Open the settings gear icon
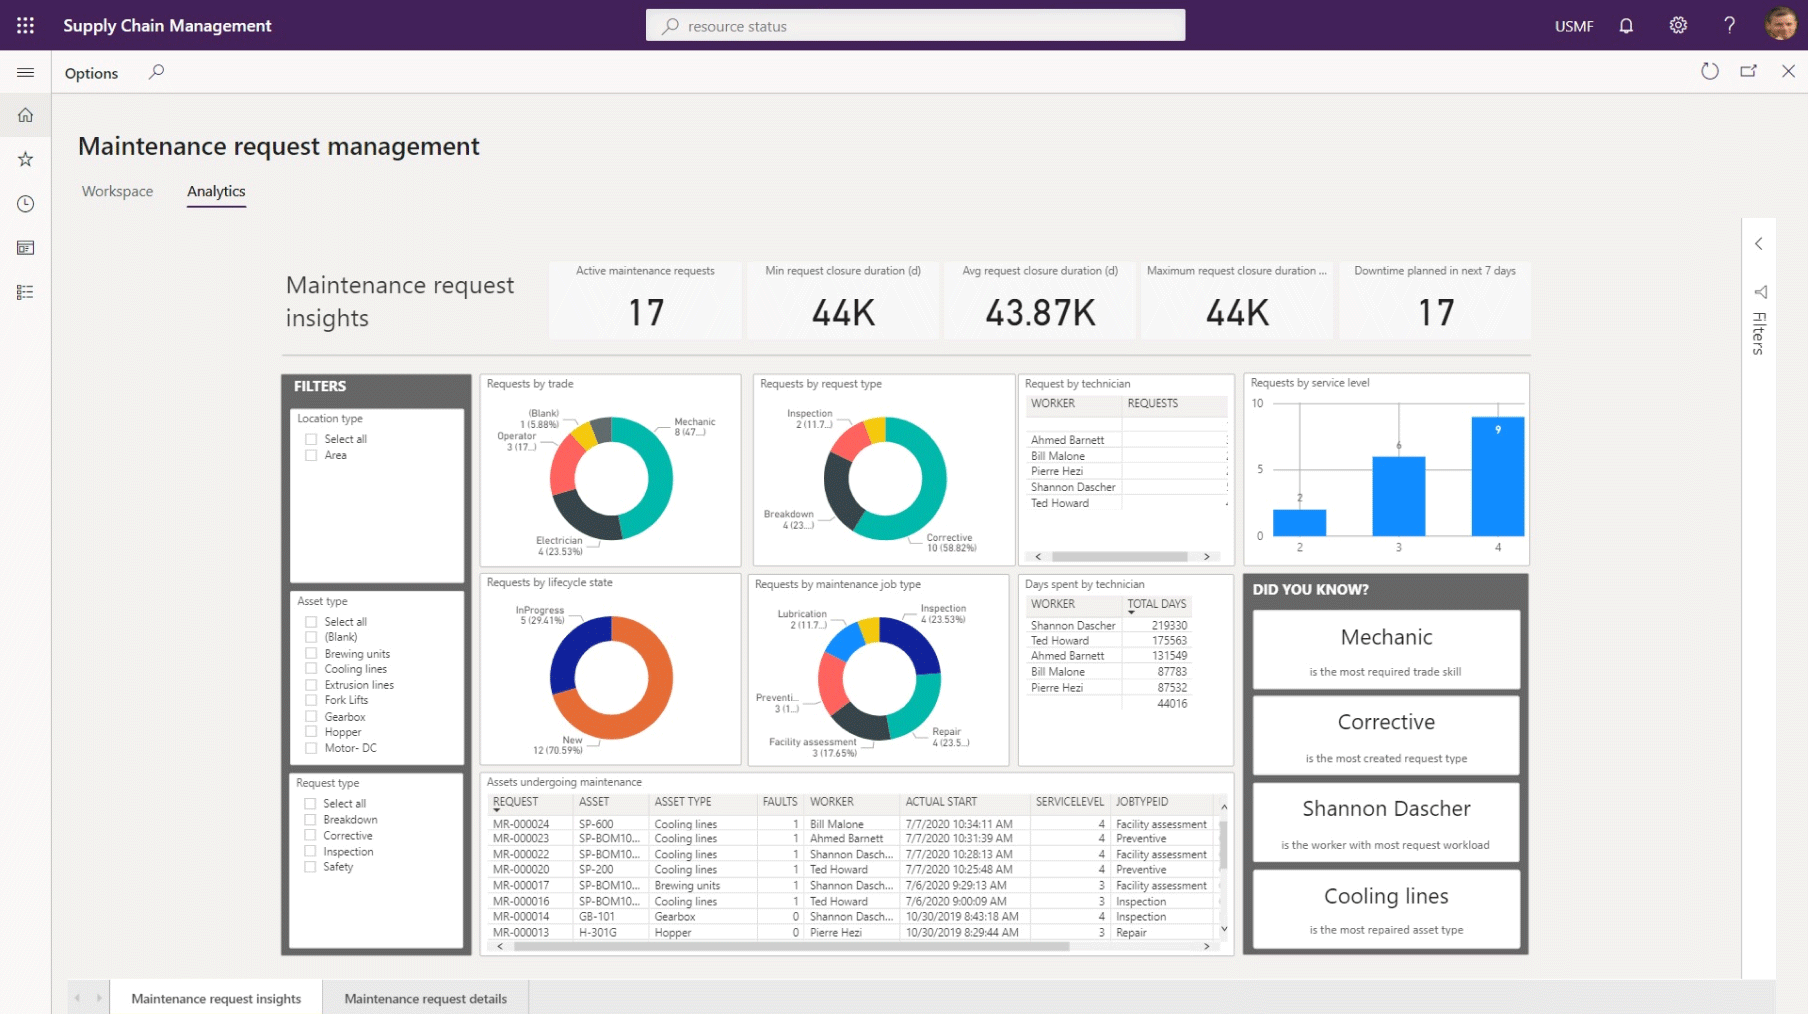 (x=1678, y=26)
